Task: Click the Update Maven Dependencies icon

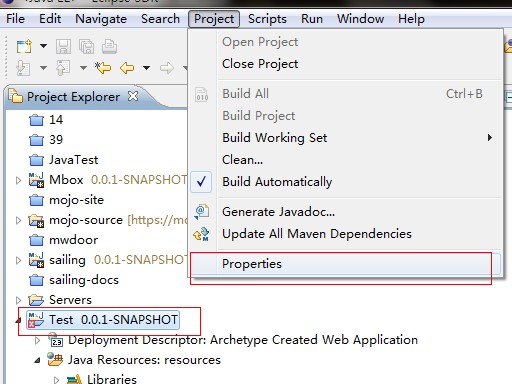Action: 201,234
